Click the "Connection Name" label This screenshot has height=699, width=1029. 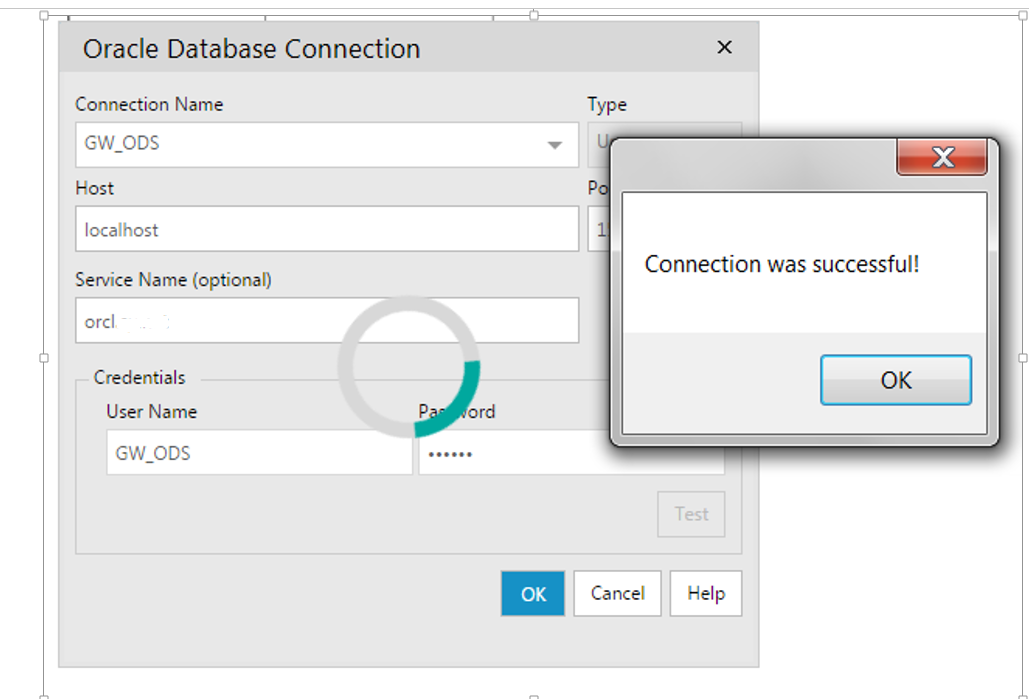pyautogui.click(x=149, y=104)
